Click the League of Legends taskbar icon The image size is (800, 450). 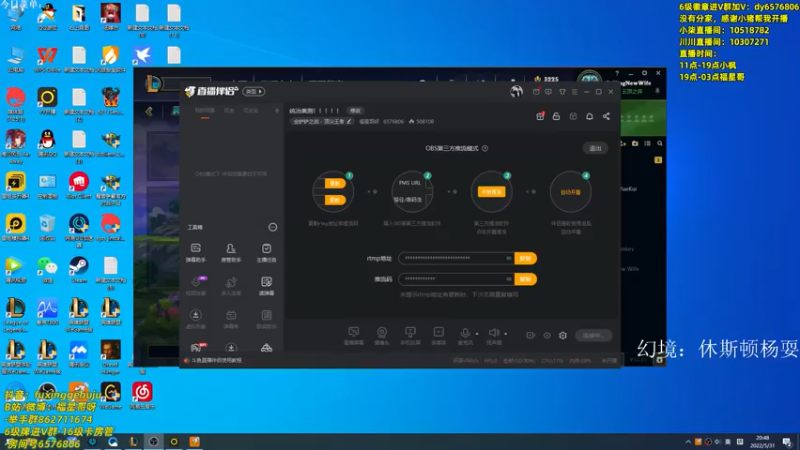133,441
